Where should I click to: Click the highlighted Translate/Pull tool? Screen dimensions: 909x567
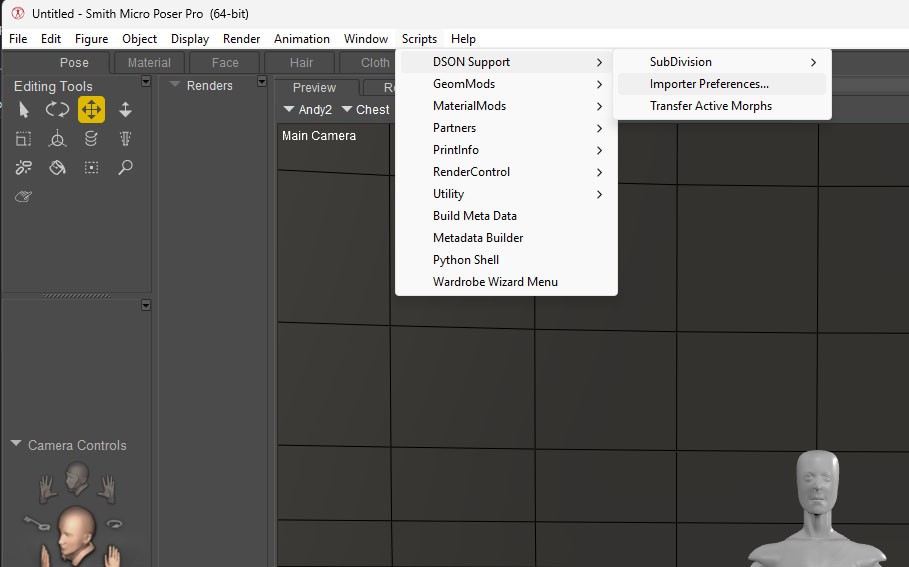pyautogui.click(x=92, y=110)
